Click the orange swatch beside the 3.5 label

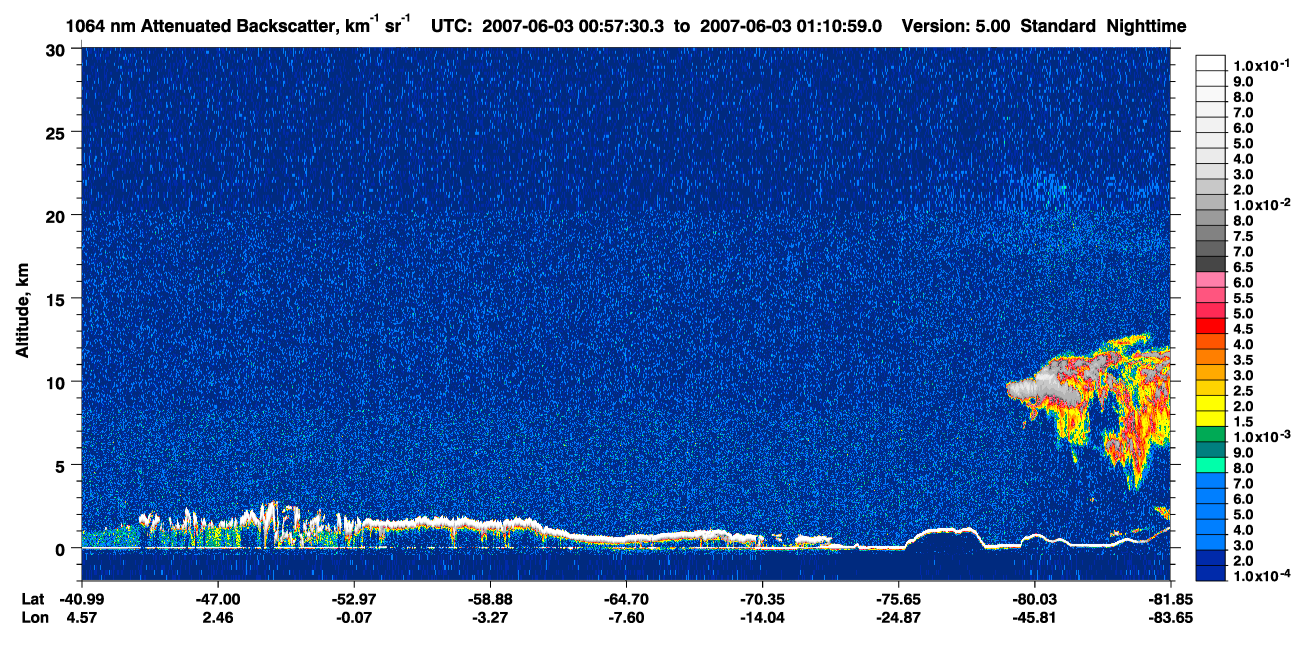[1211, 357]
